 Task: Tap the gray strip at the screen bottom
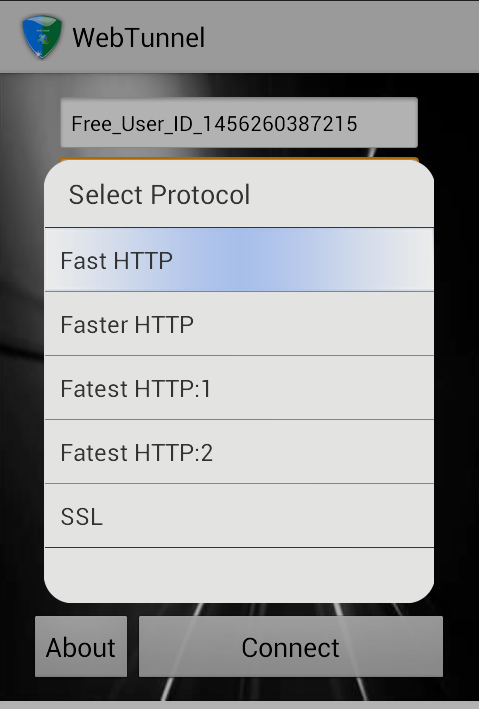(x=239, y=705)
